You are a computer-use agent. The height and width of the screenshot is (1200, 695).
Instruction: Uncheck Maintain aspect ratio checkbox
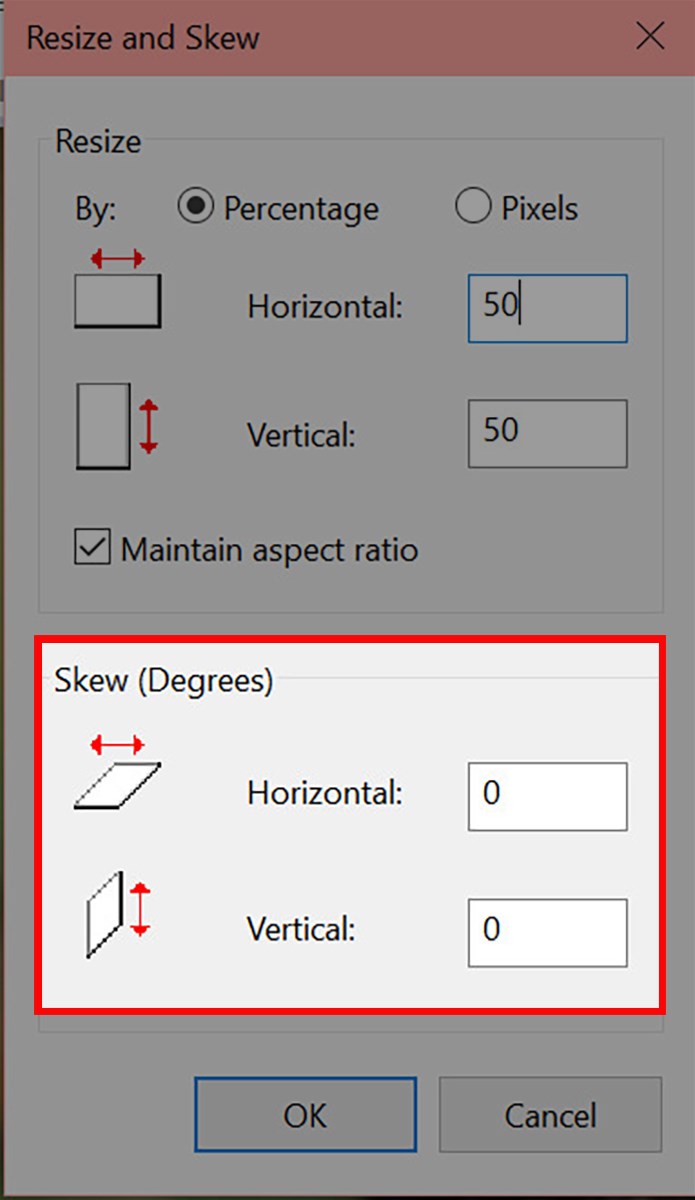click(x=93, y=549)
